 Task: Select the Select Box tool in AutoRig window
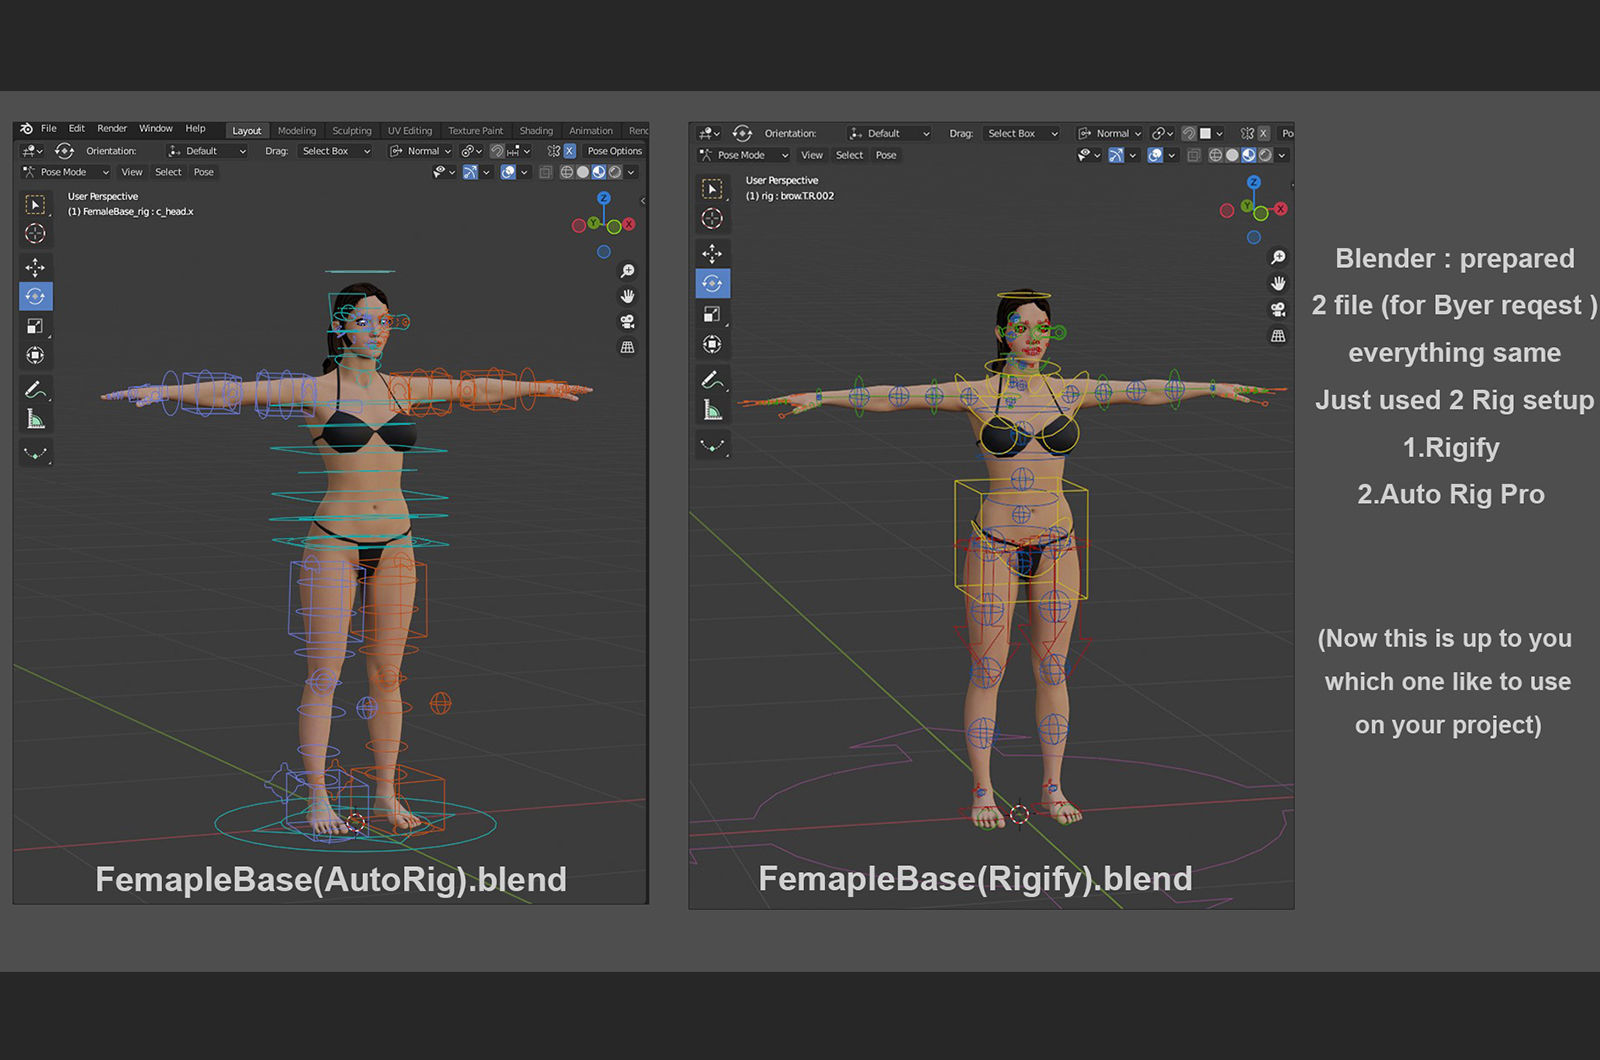tap(35, 204)
